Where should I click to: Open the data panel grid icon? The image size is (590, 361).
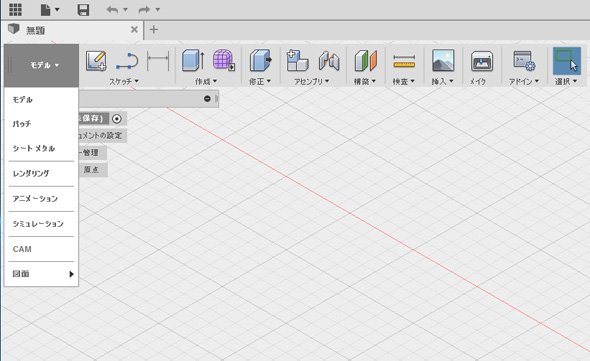pos(15,9)
